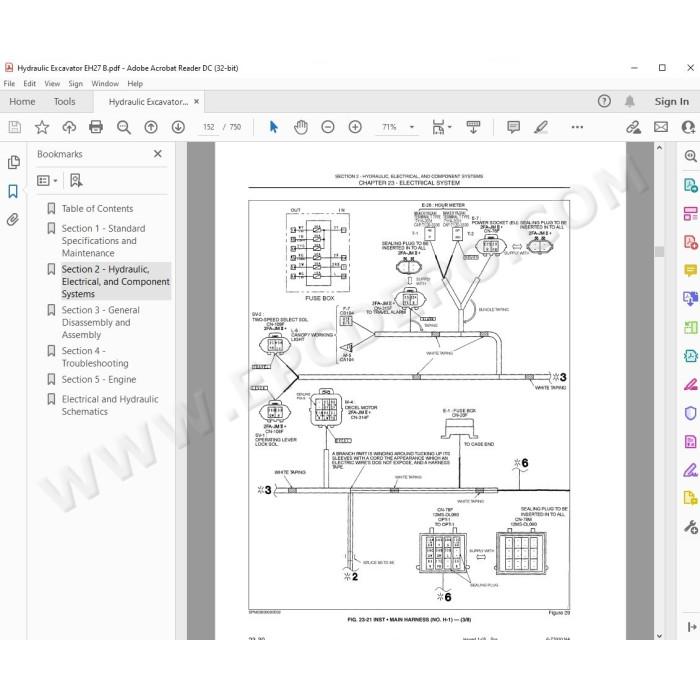700x700 pixels.
Task: Go to previous page arrow
Action: pos(151,127)
